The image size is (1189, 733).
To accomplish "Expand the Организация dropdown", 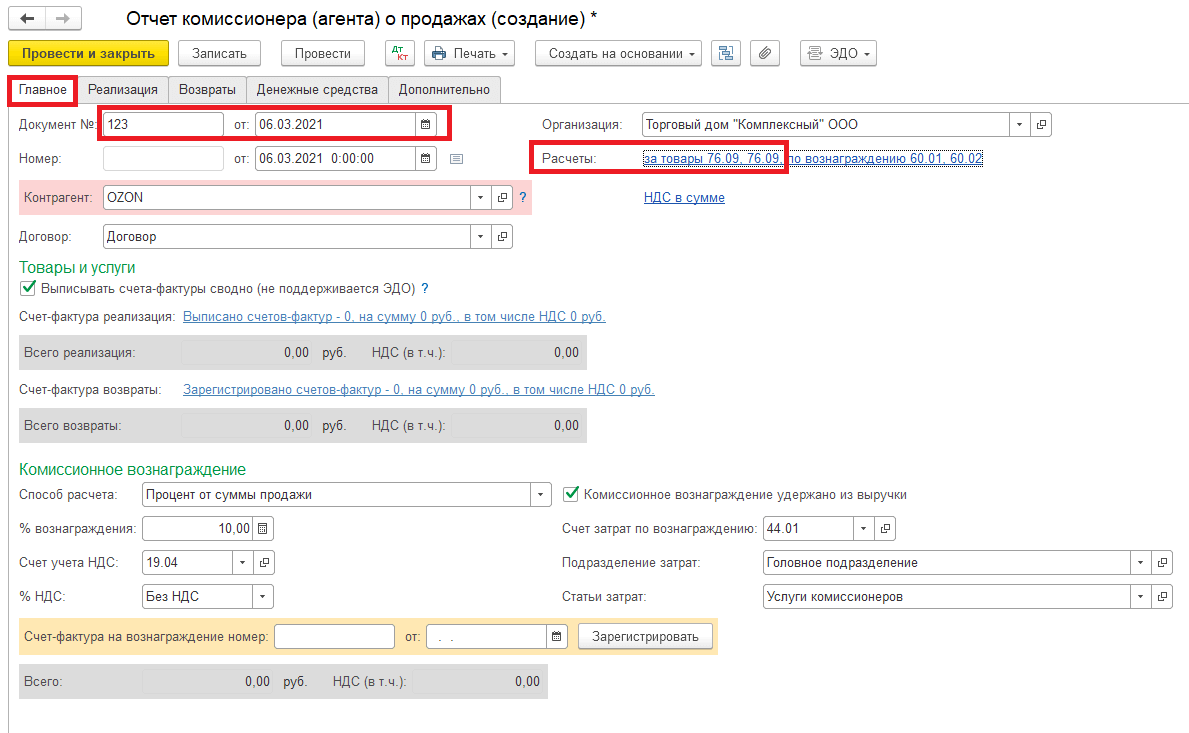I will pos(1020,124).
